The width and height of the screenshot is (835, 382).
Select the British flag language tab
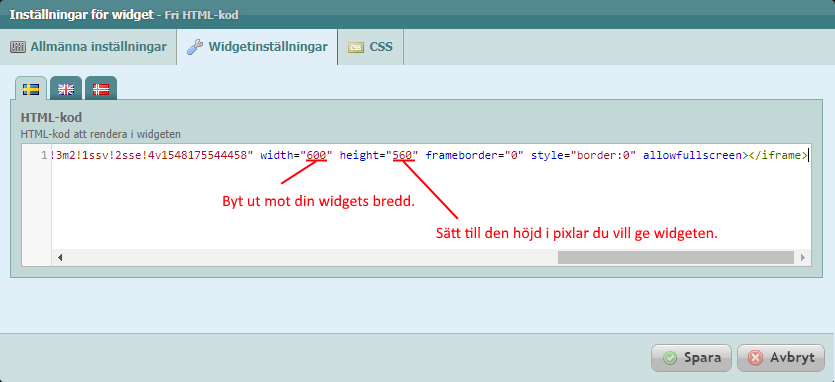click(x=66, y=89)
